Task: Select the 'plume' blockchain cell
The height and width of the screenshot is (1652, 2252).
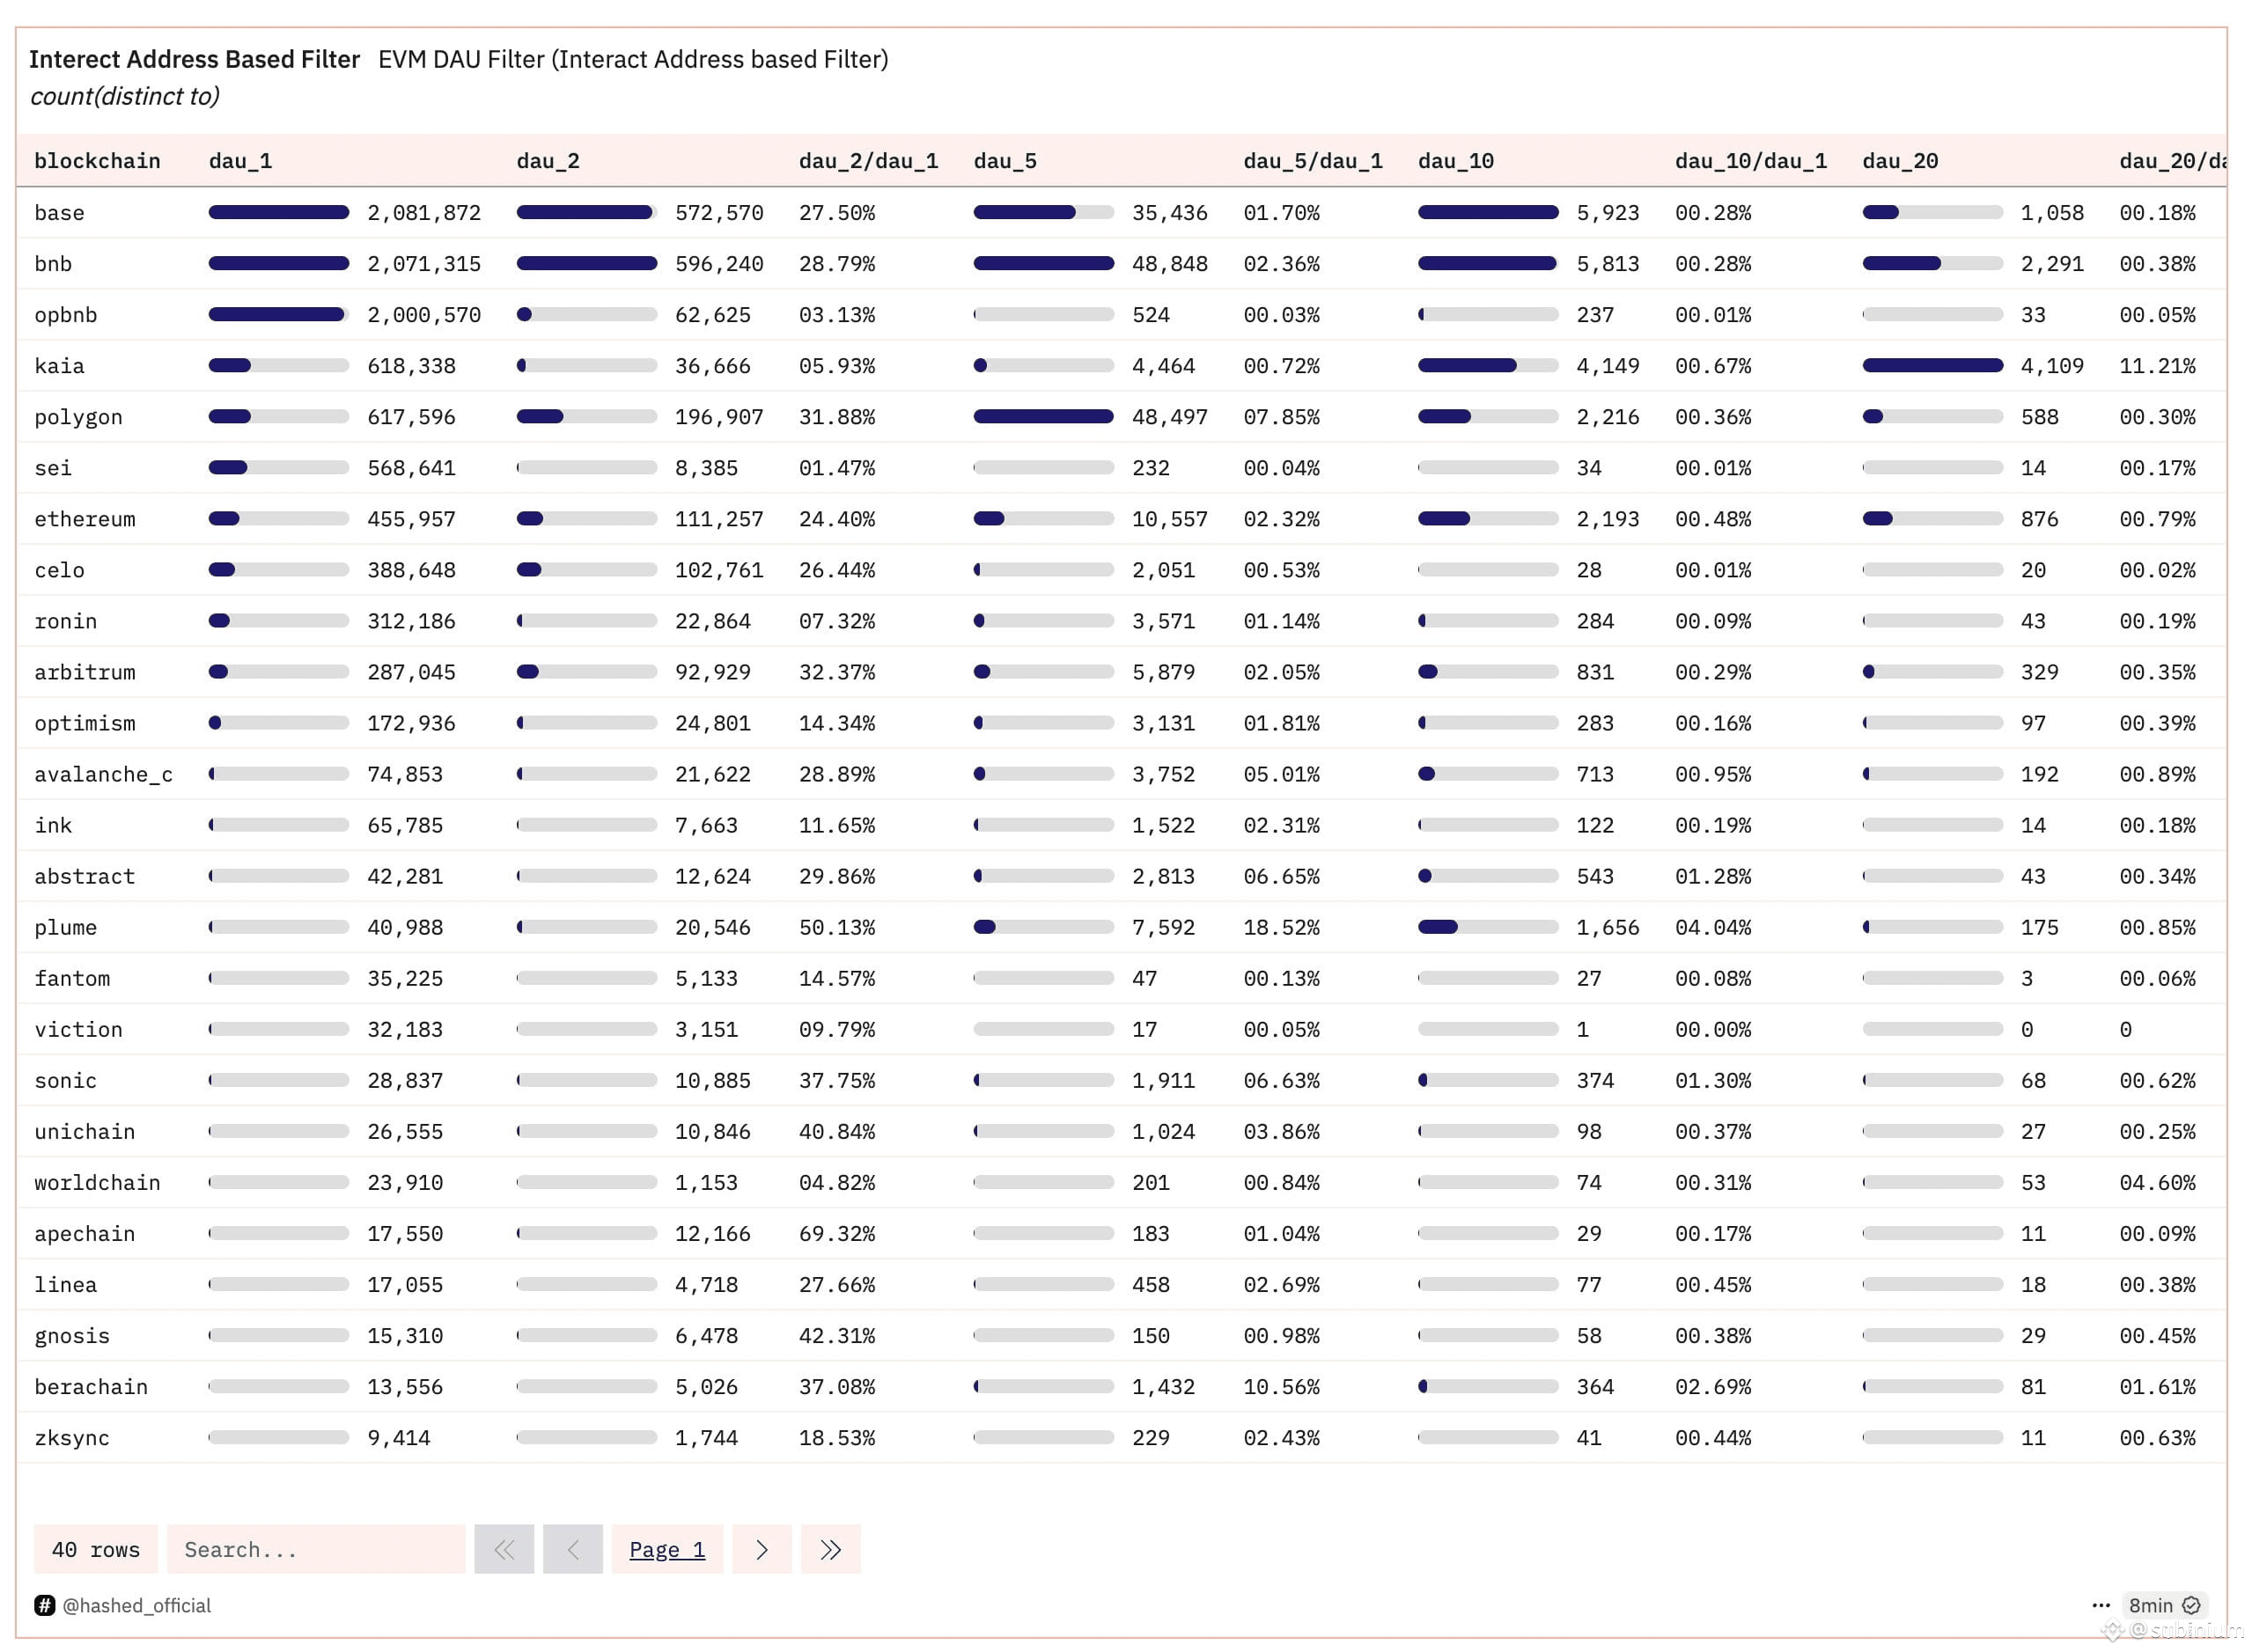Action: [66, 927]
